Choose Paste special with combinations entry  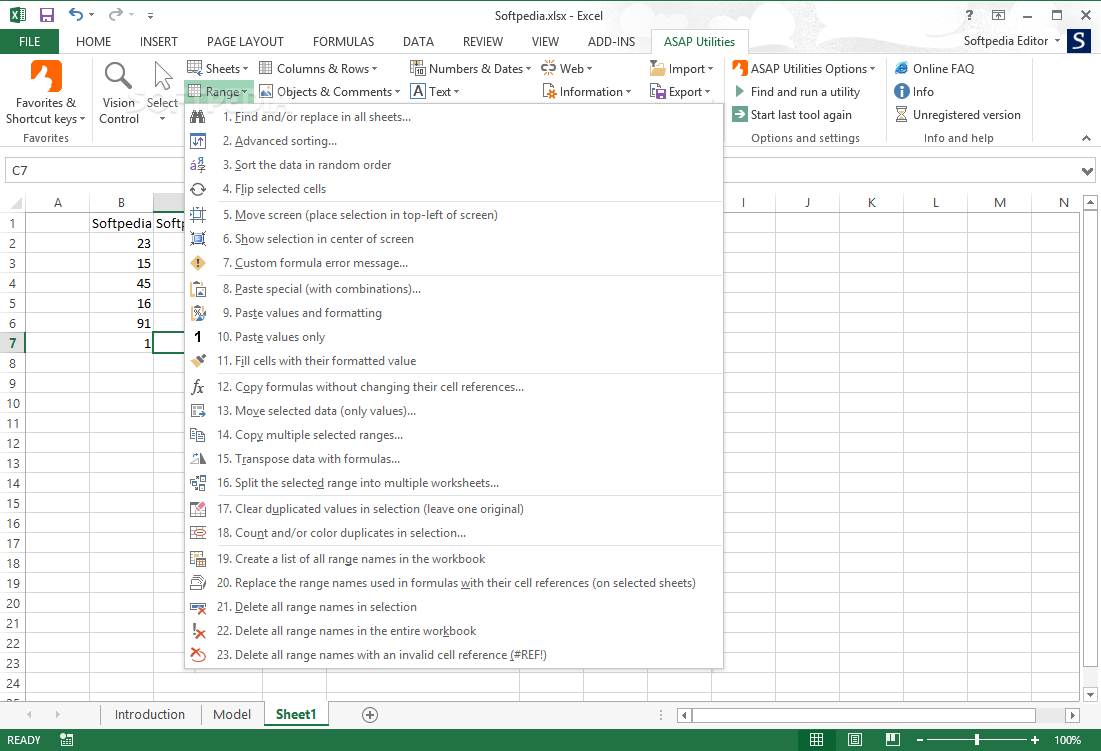[x=454, y=288]
